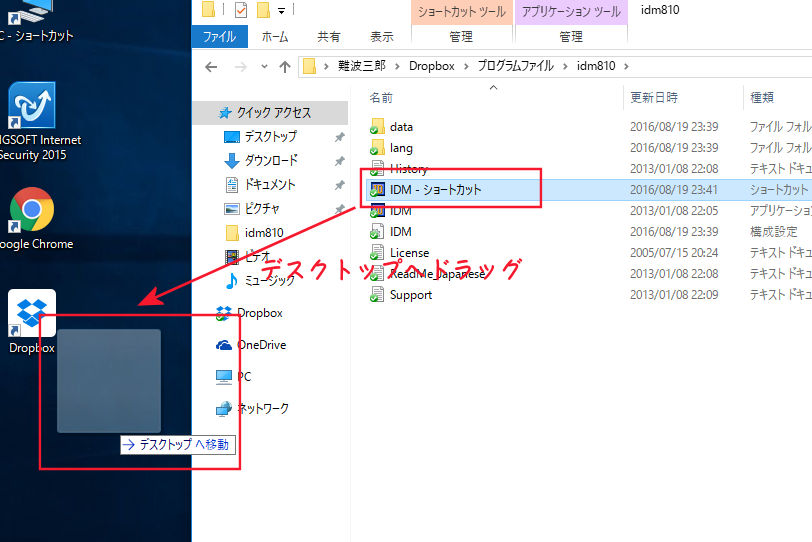Click the PC monitor icon in navigation pane
The width and height of the screenshot is (812, 542).
(x=224, y=377)
